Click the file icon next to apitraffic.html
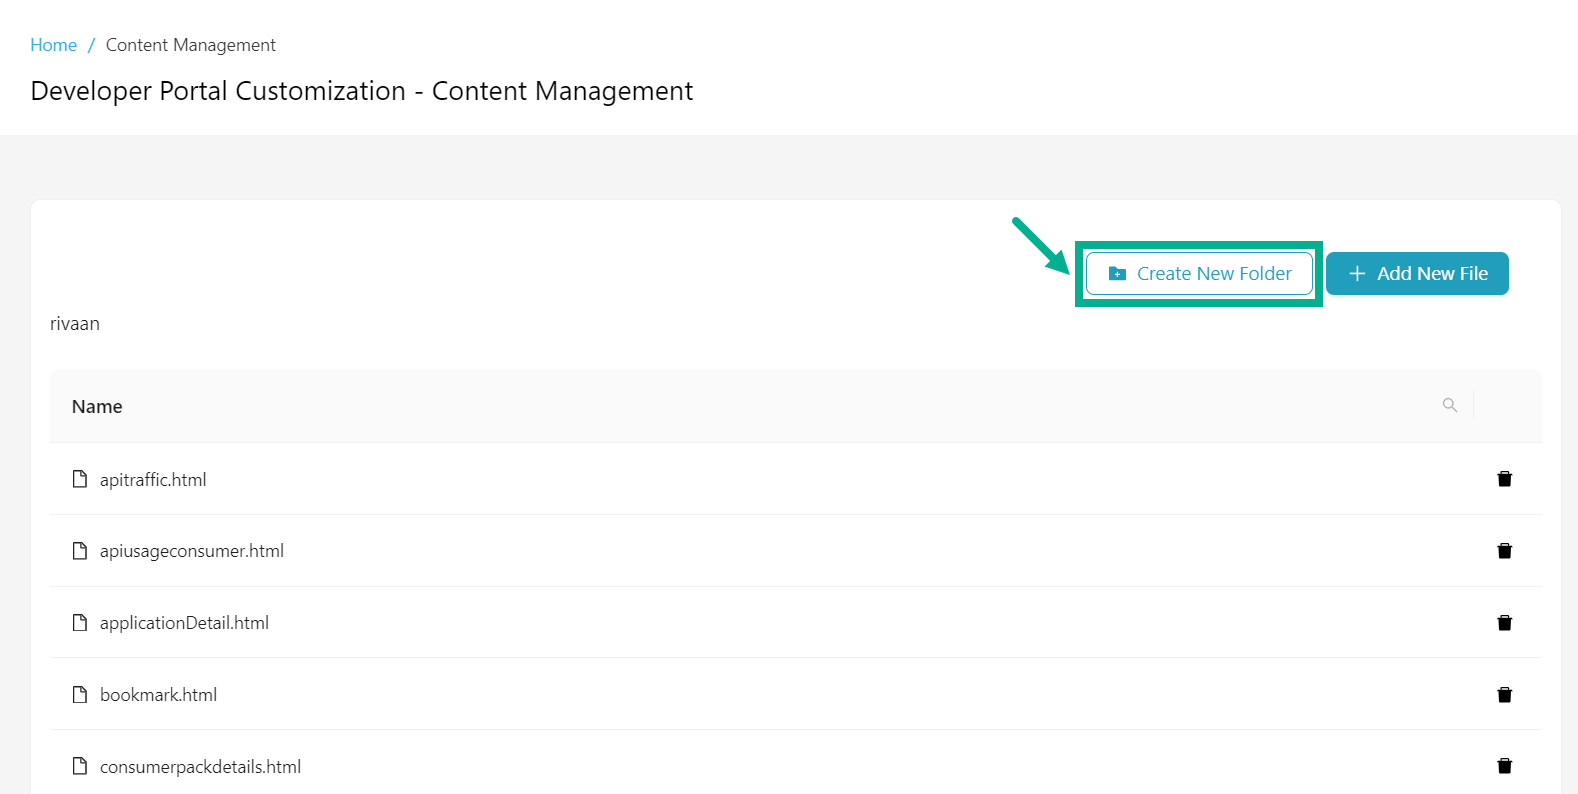Image resolution: width=1578 pixels, height=794 pixels. click(x=80, y=479)
